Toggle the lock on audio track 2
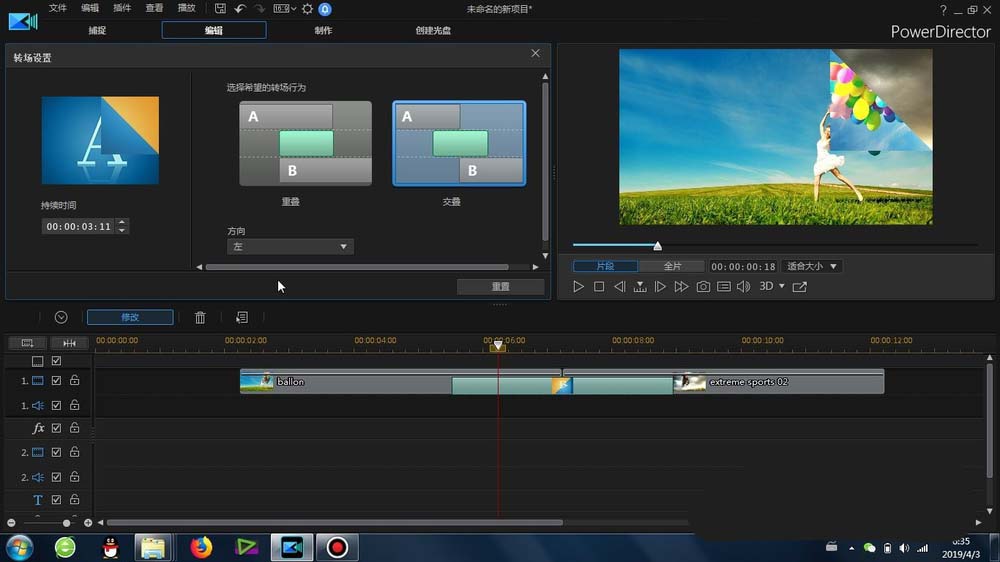1000x562 pixels. tap(74, 477)
